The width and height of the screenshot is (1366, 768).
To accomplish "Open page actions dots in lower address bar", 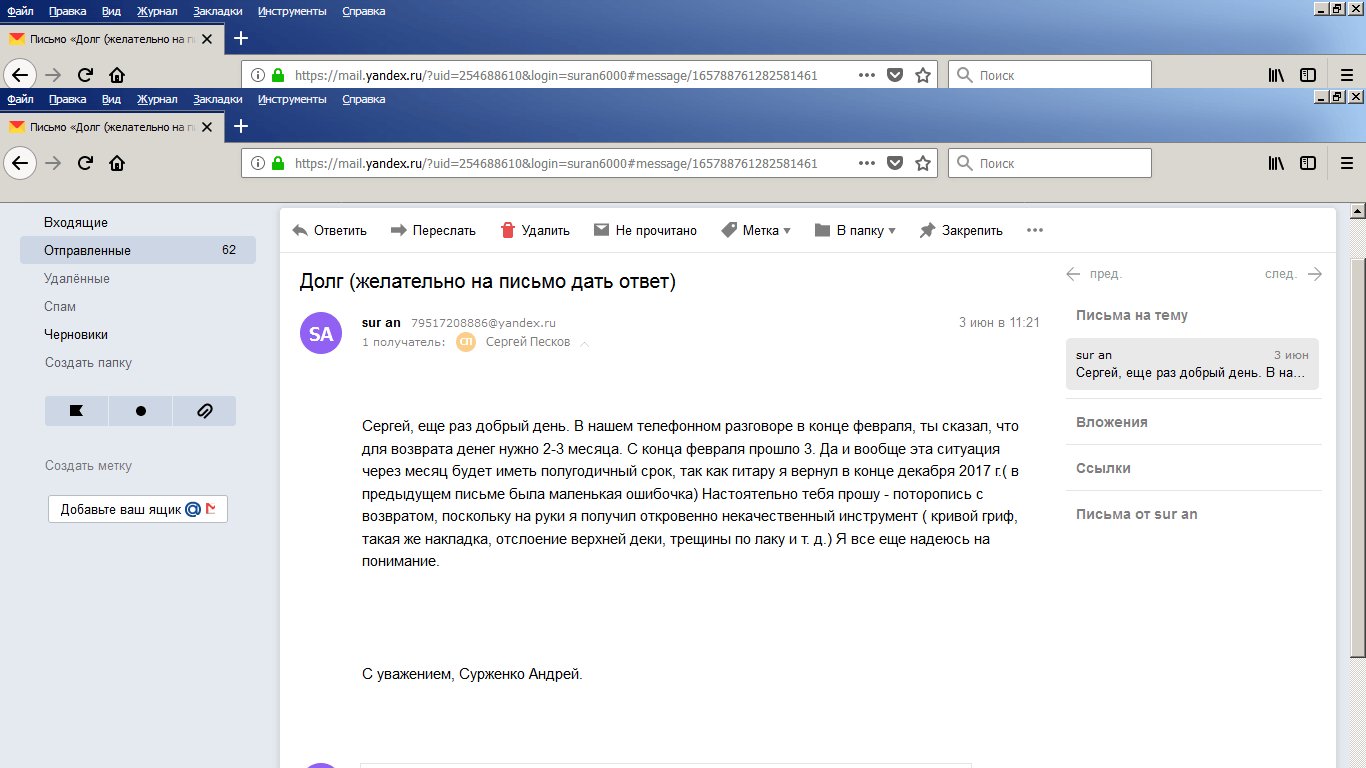I will [x=867, y=163].
